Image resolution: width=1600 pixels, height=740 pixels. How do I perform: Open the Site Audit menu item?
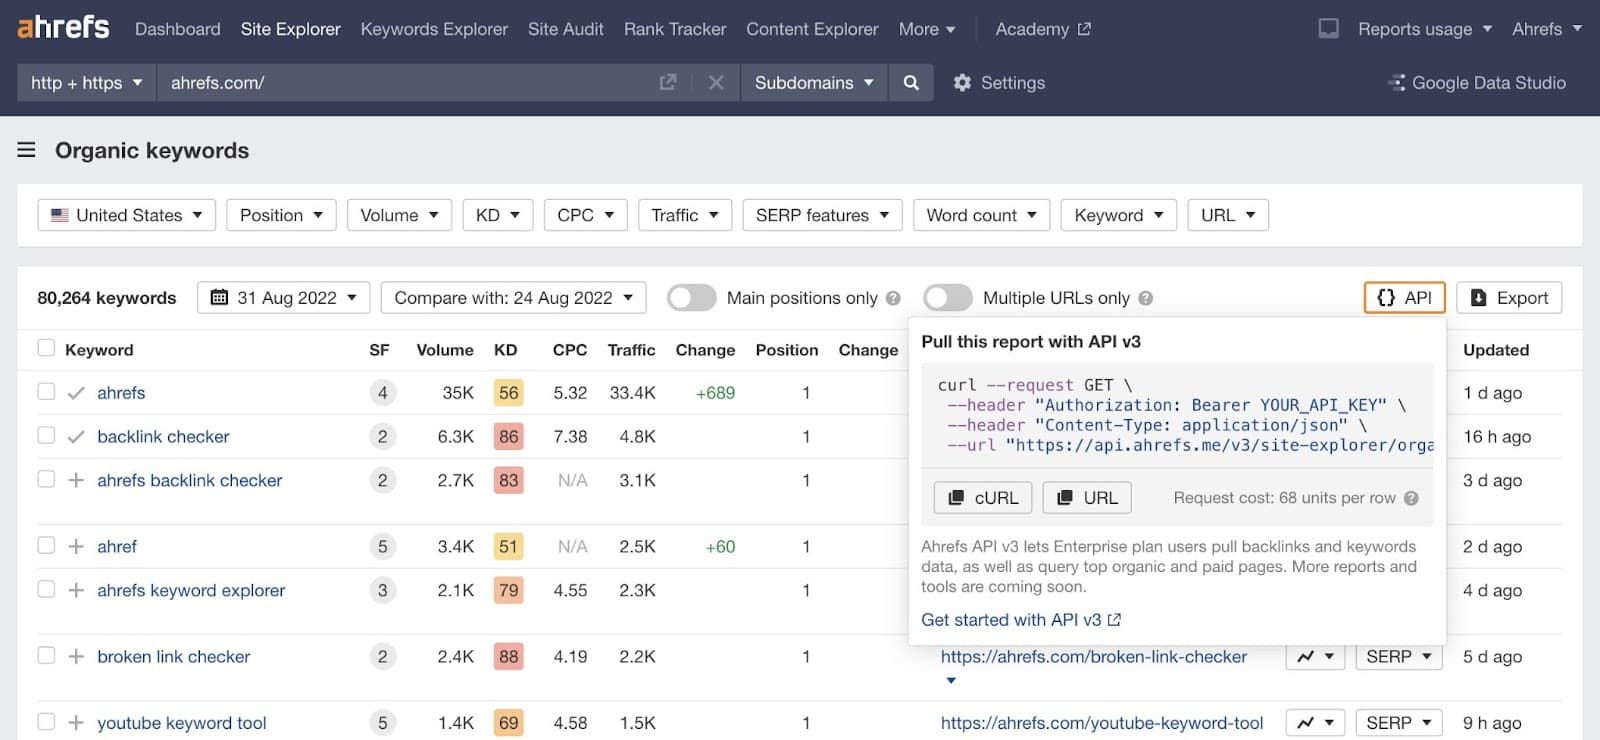[565, 29]
